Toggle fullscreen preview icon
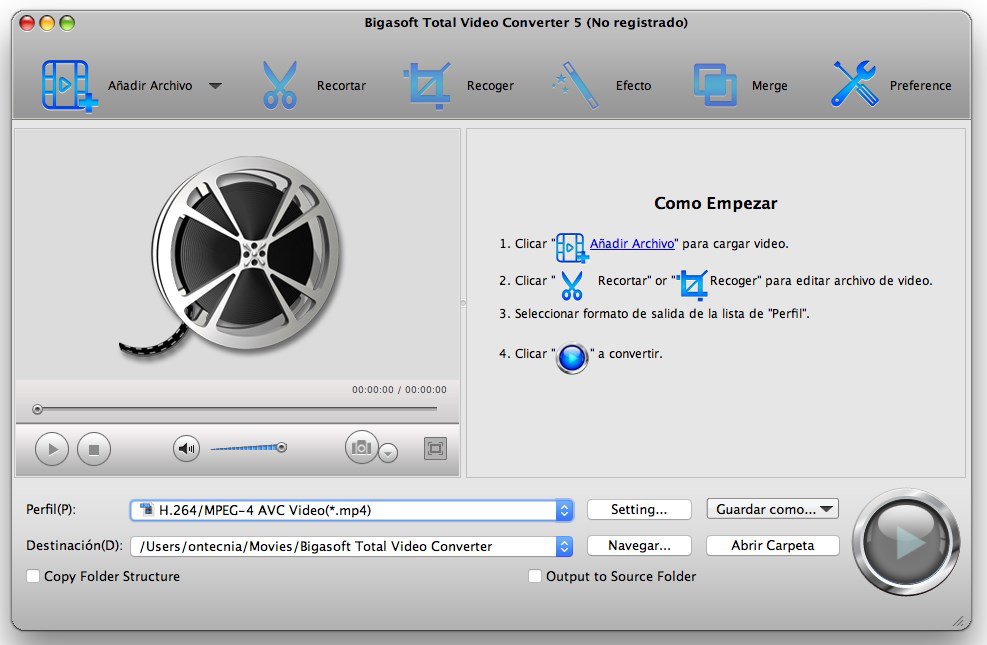This screenshot has width=987, height=645. click(435, 449)
